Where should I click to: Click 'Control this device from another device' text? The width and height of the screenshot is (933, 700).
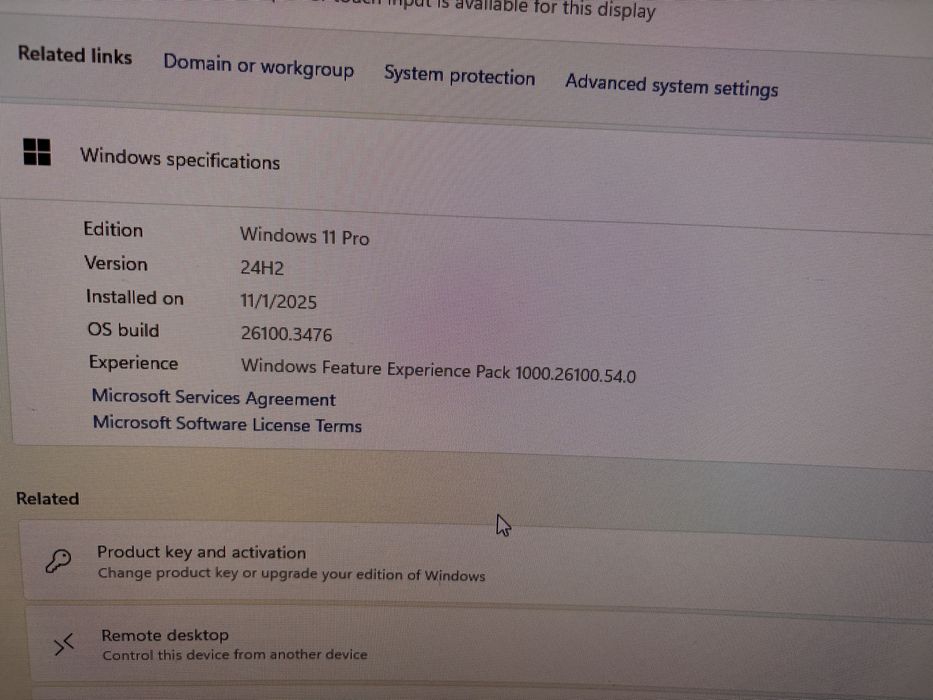point(235,655)
